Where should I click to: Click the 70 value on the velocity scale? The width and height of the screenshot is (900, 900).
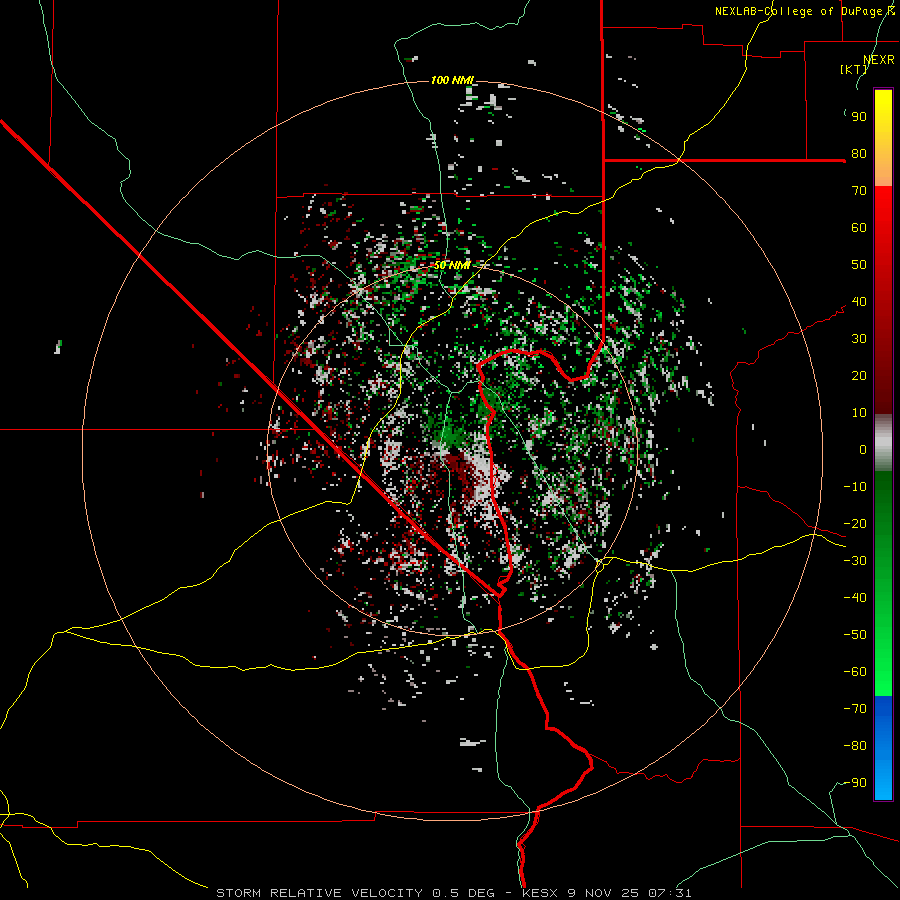(859, 191)
